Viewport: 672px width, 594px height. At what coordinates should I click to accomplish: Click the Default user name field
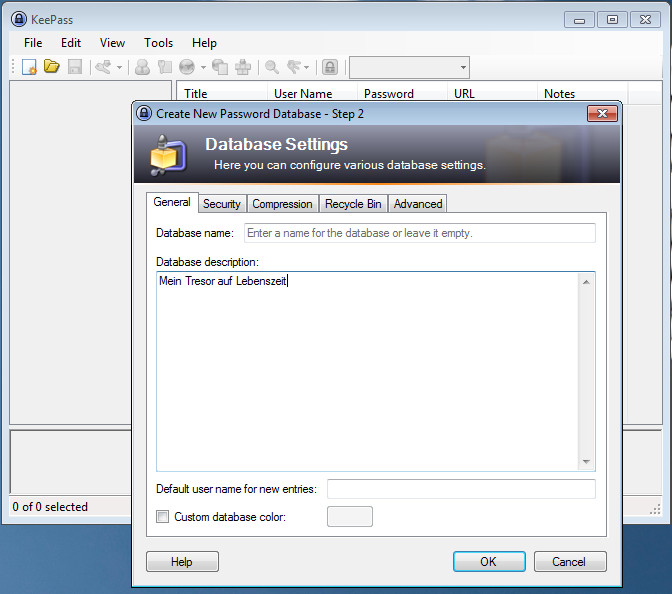tap(461, 489)
